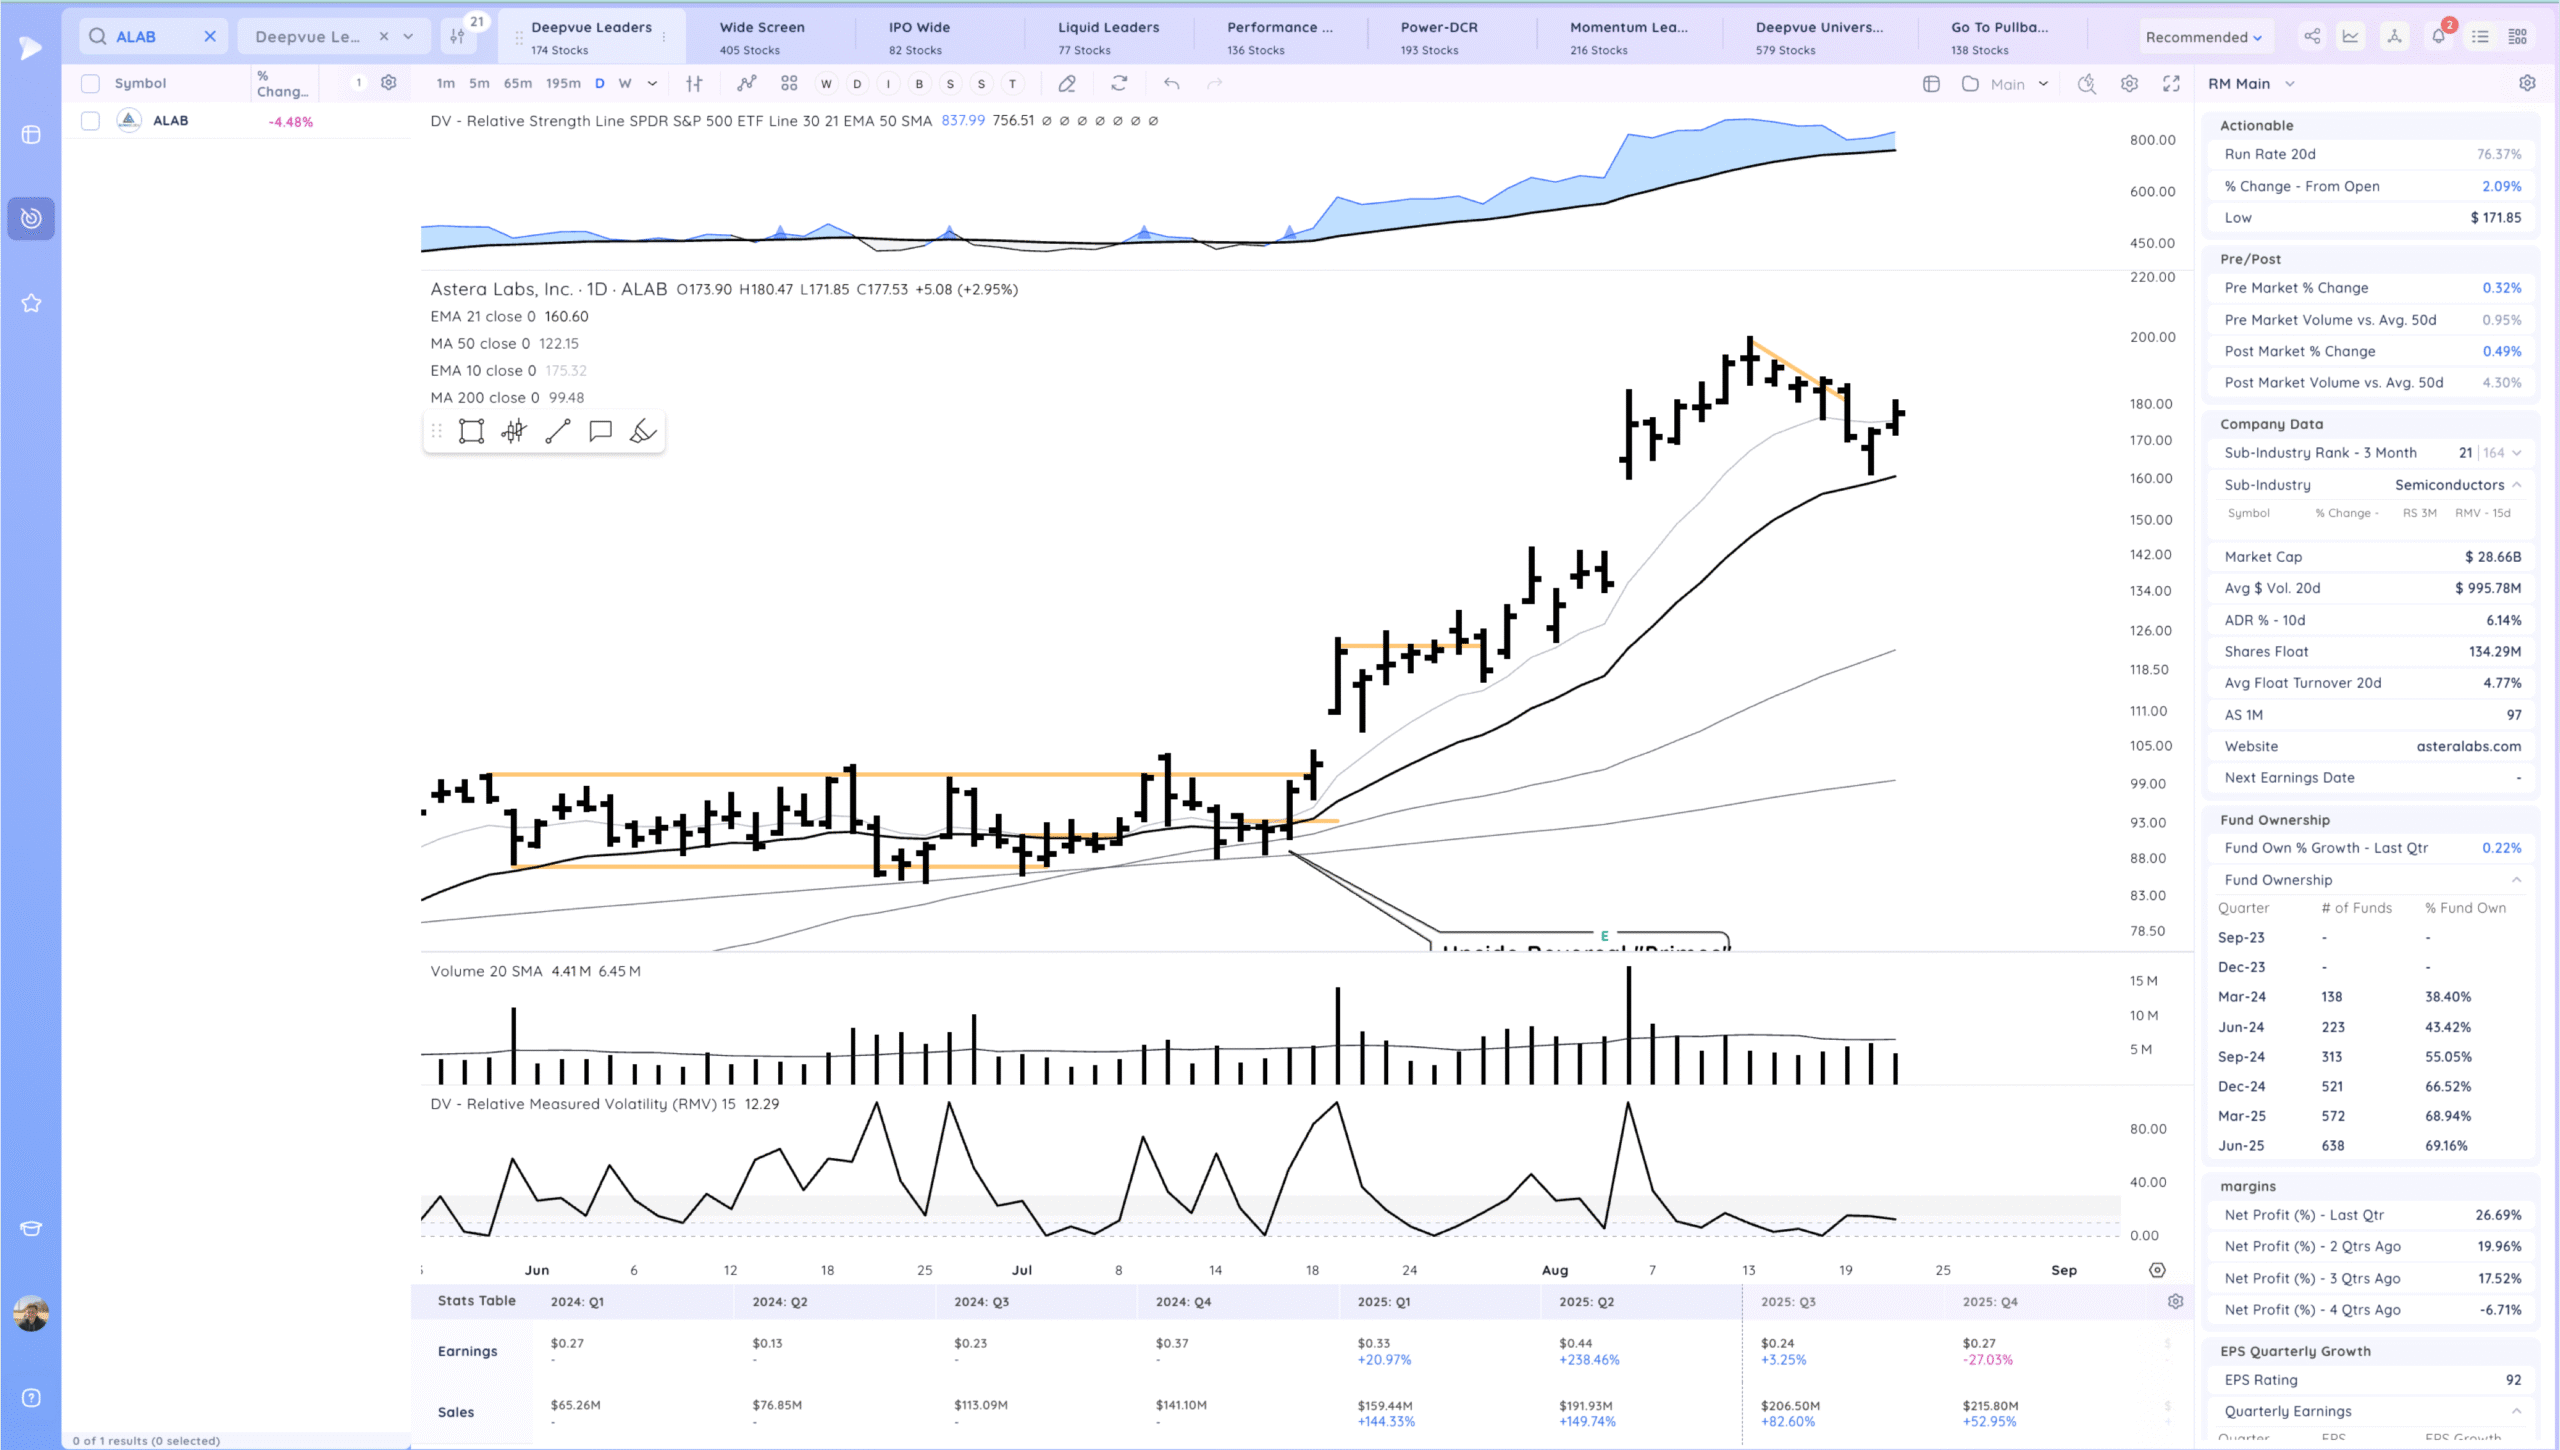Select the brush highlighter drawing tool
Viewport: 2560px width, 1450px height.
643,431
